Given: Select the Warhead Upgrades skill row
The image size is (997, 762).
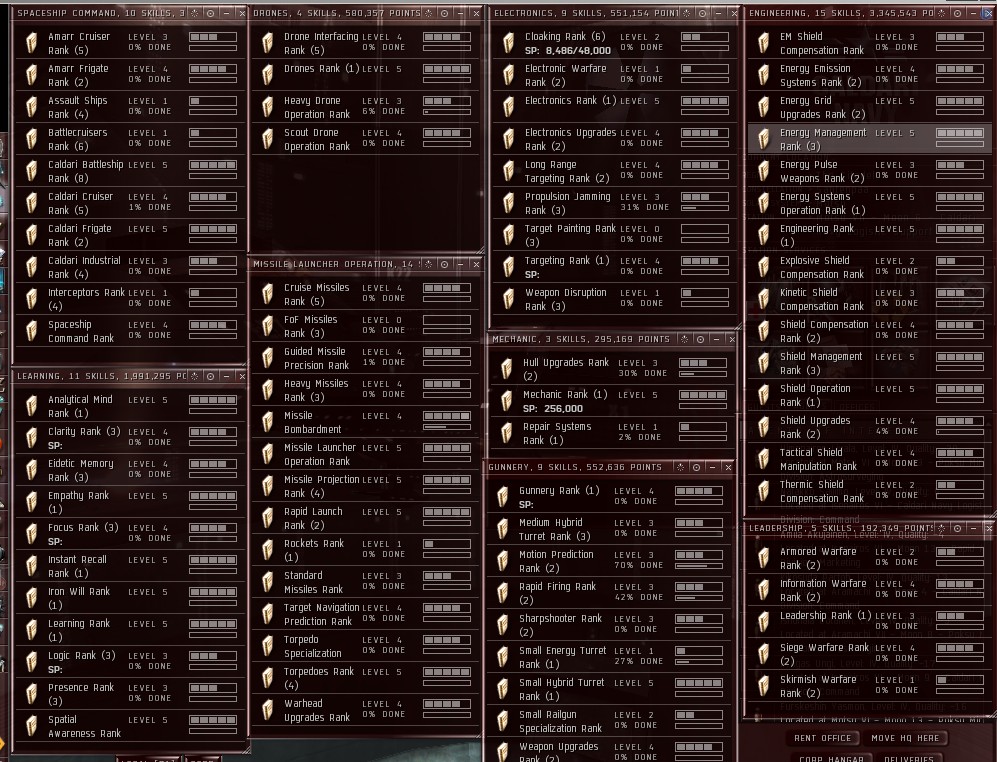Looking at the screenshot, I should coord(366,710).
